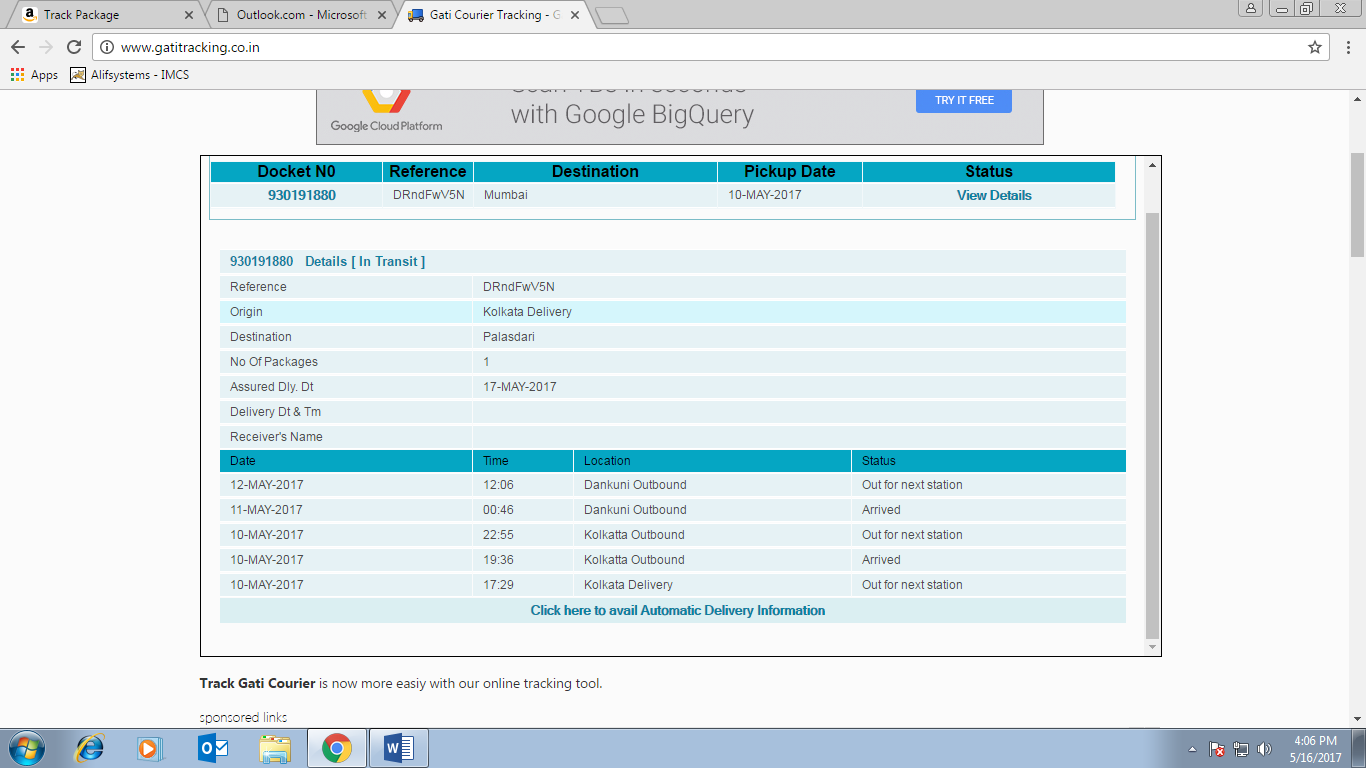
Task: Click the network tray icon
Action: [x=1241, y=749]
